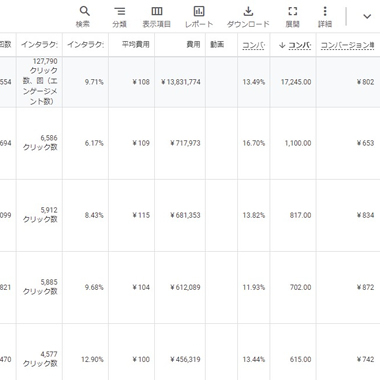The image size is (380, 380).
Task: Click the interaction rate 8.43%
Action: [94, 215]
